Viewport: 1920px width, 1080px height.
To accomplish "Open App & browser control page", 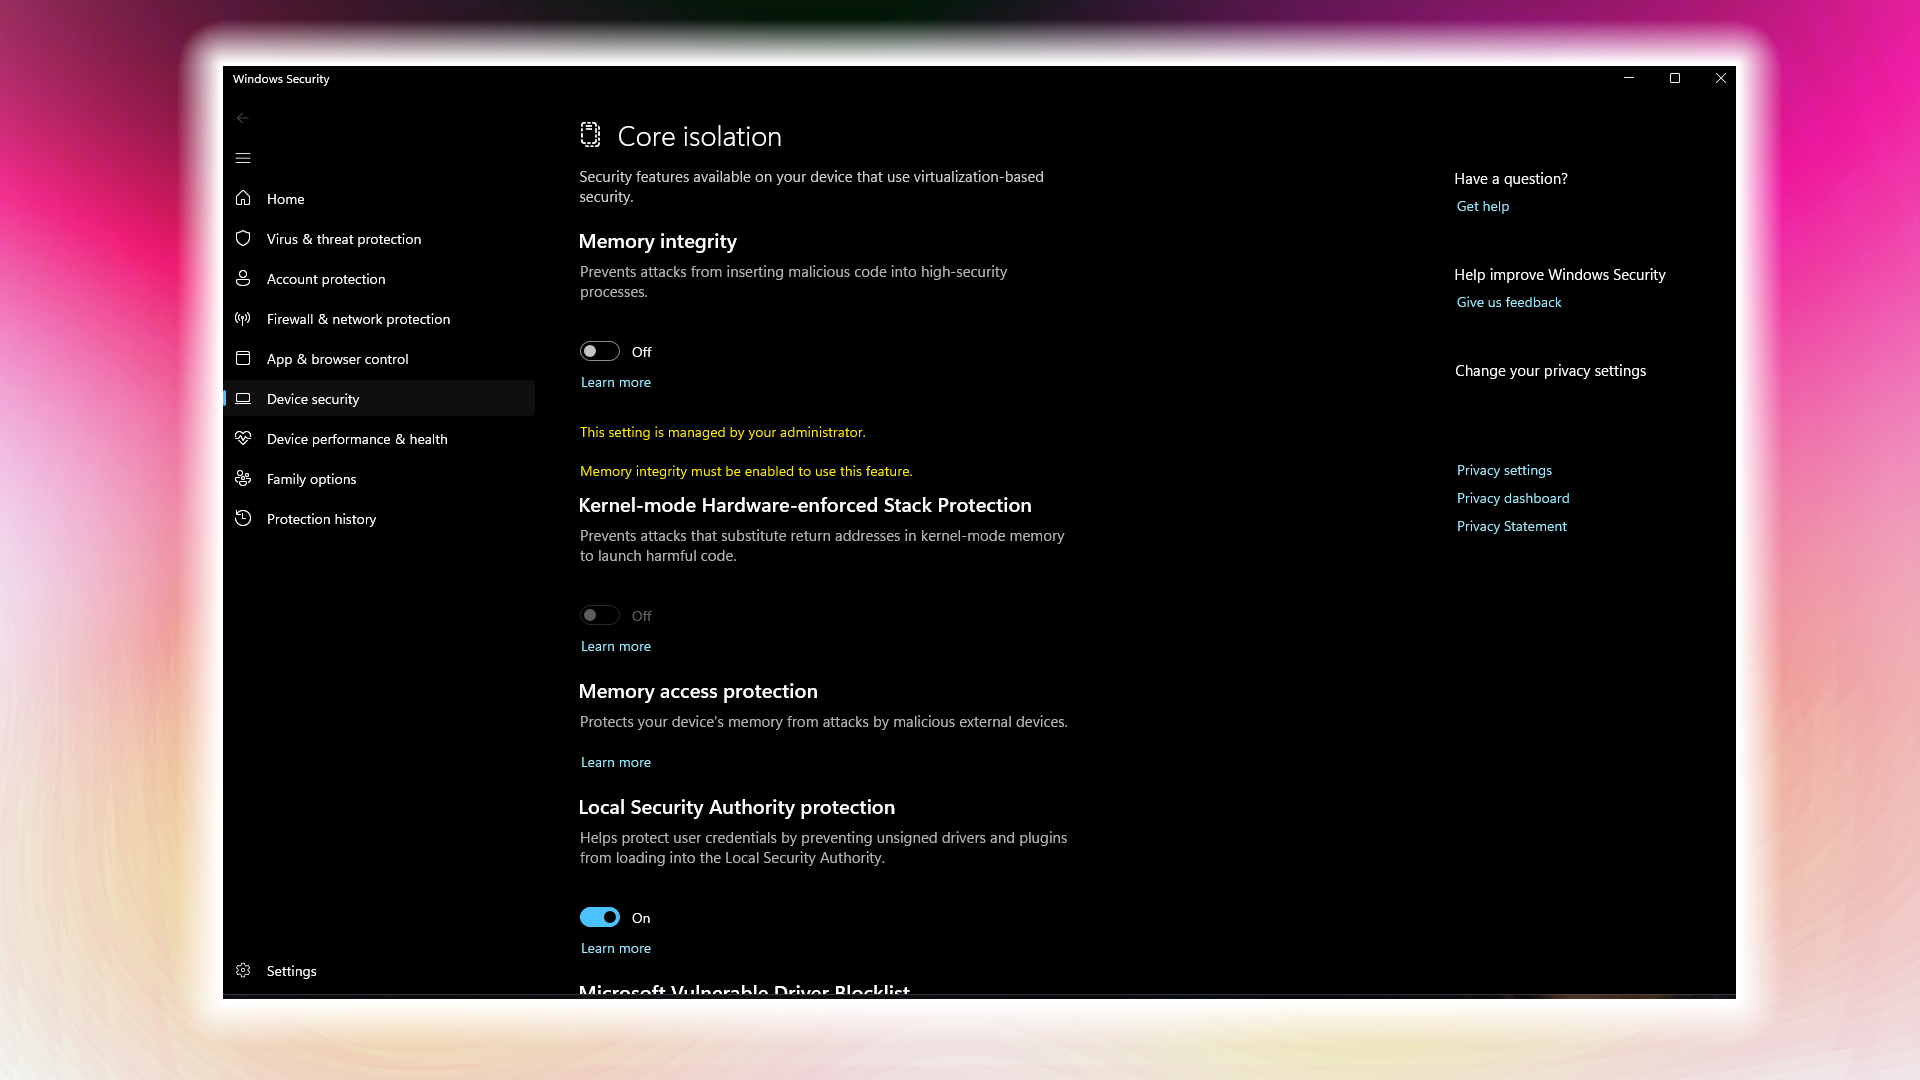I will point(380,358).
